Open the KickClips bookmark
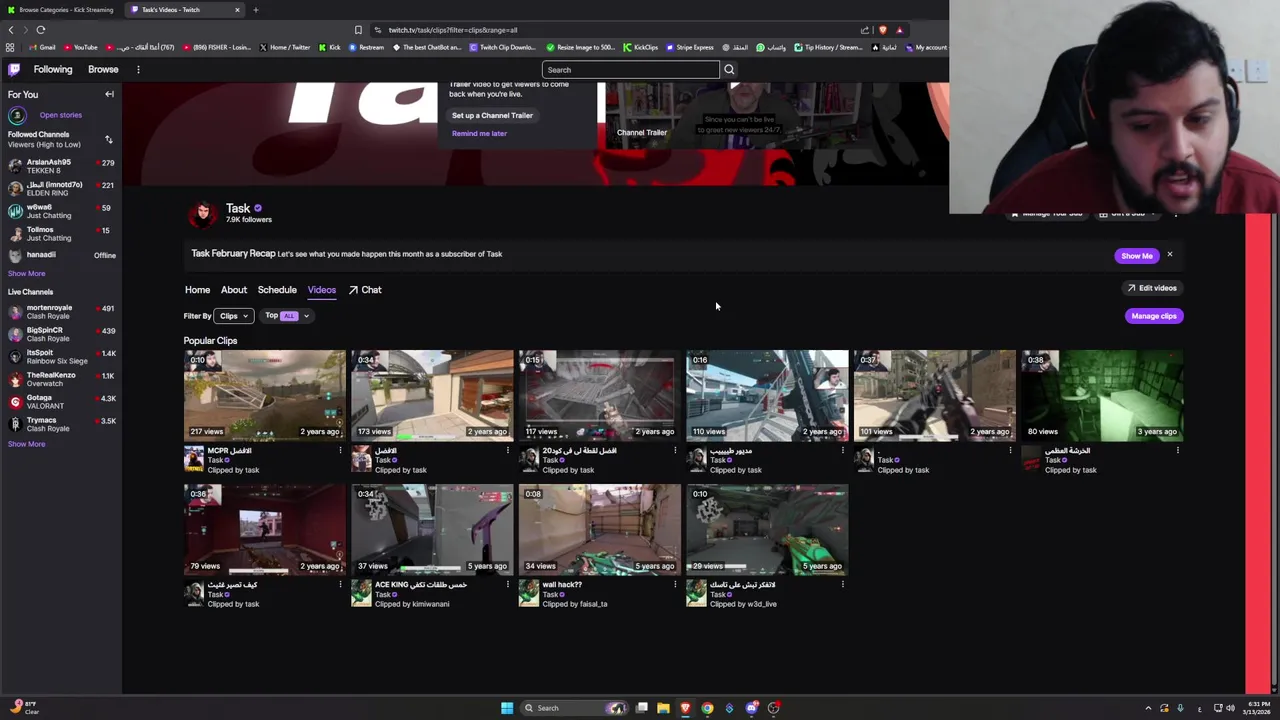The width and height of the screenshot is (1280, 720). 640,47
